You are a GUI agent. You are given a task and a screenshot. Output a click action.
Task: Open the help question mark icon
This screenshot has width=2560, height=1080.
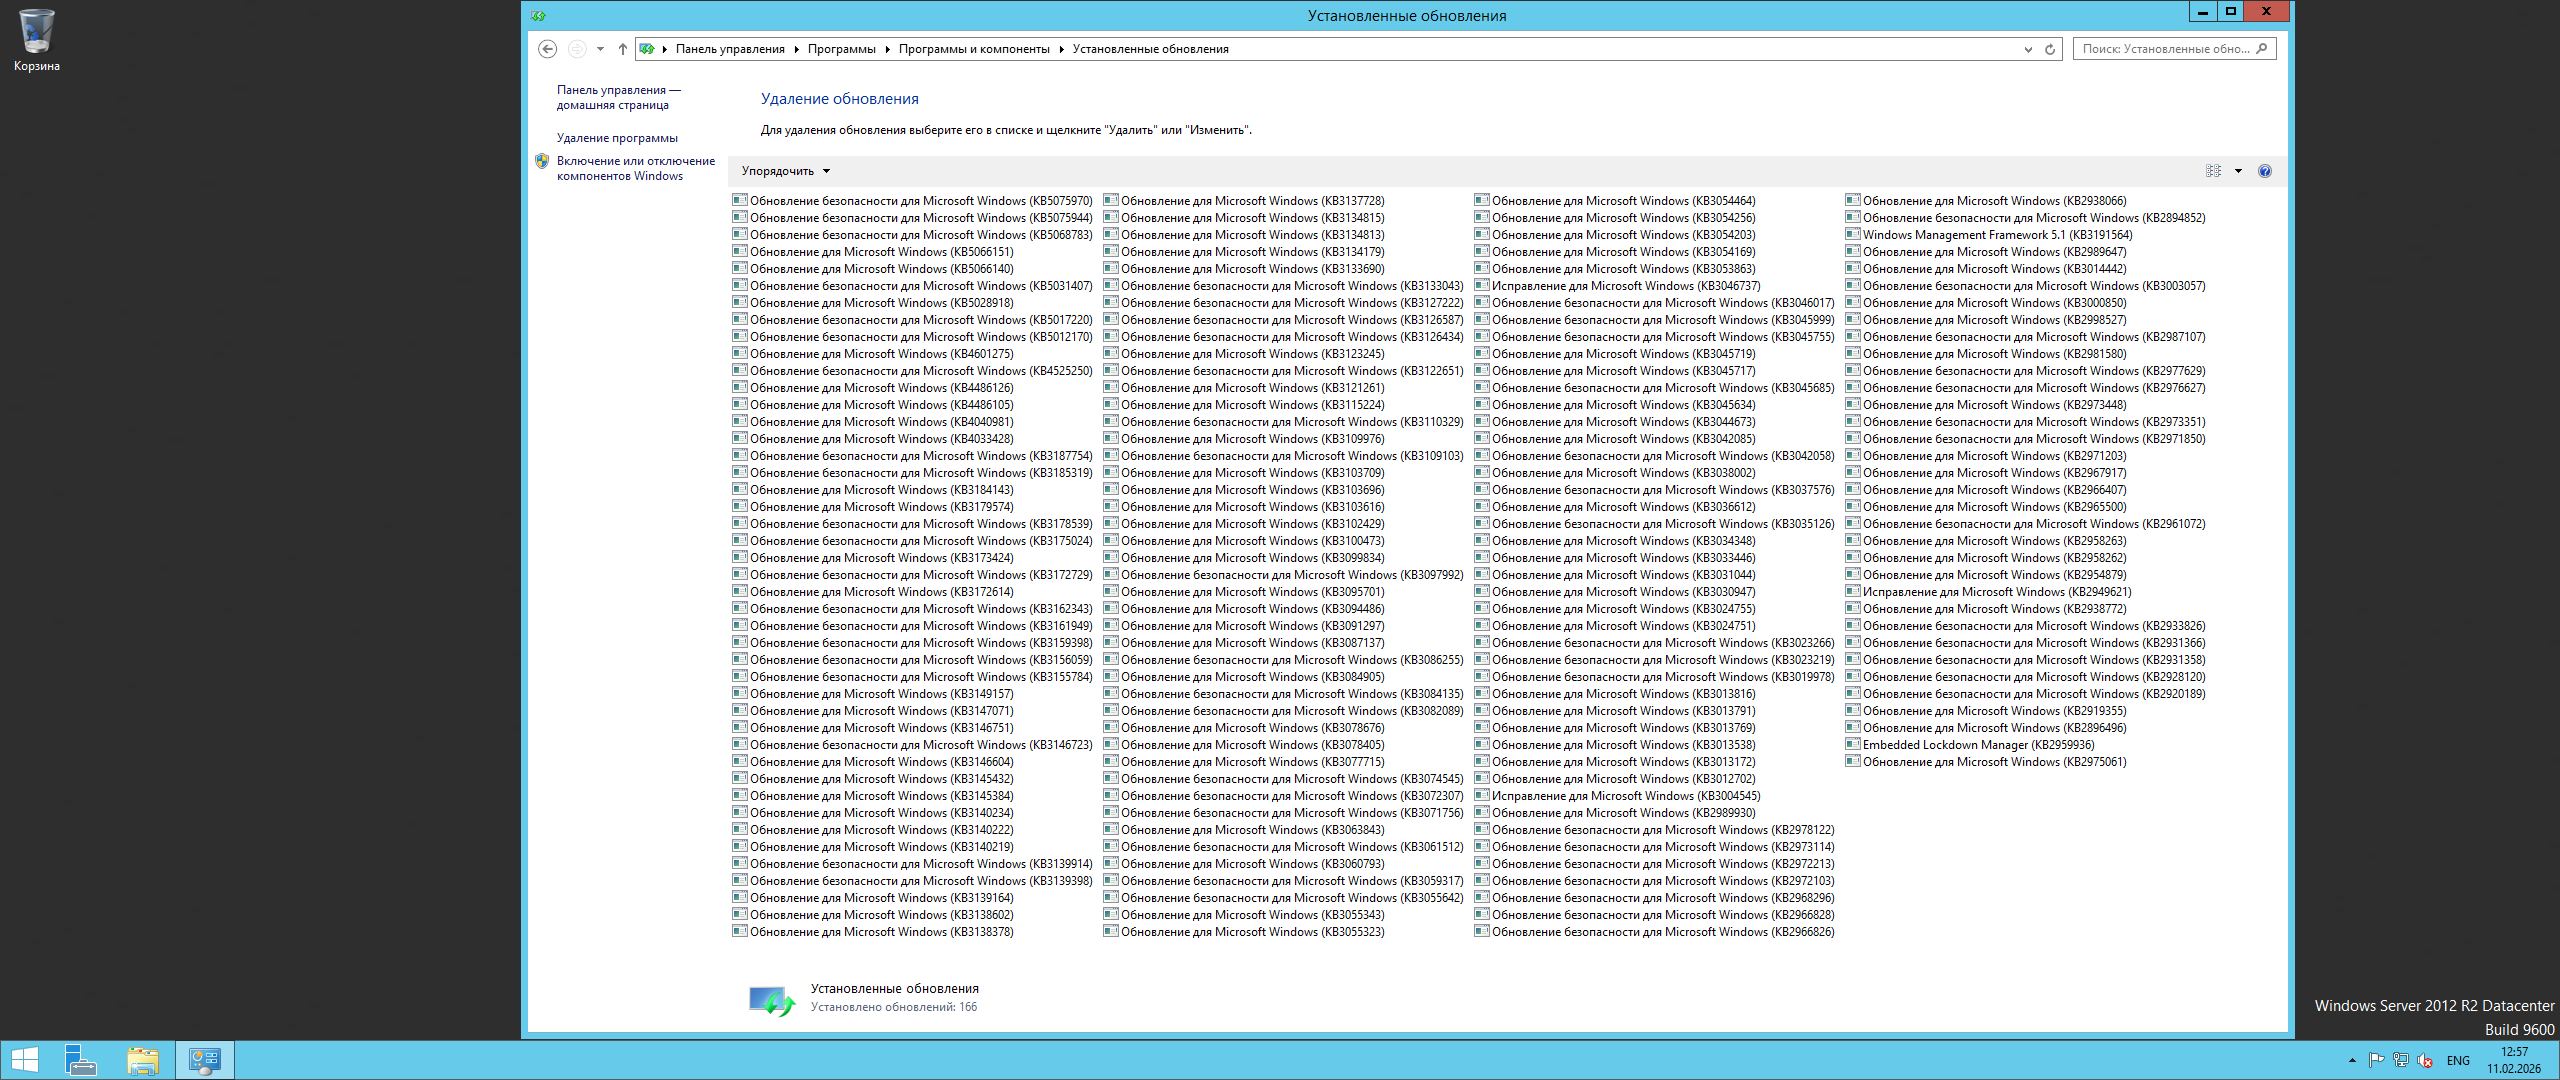(2265, 171)
